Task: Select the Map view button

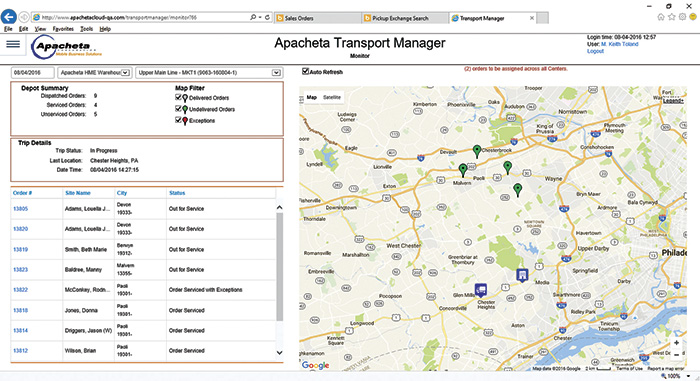Action: [x=312, y=97]
